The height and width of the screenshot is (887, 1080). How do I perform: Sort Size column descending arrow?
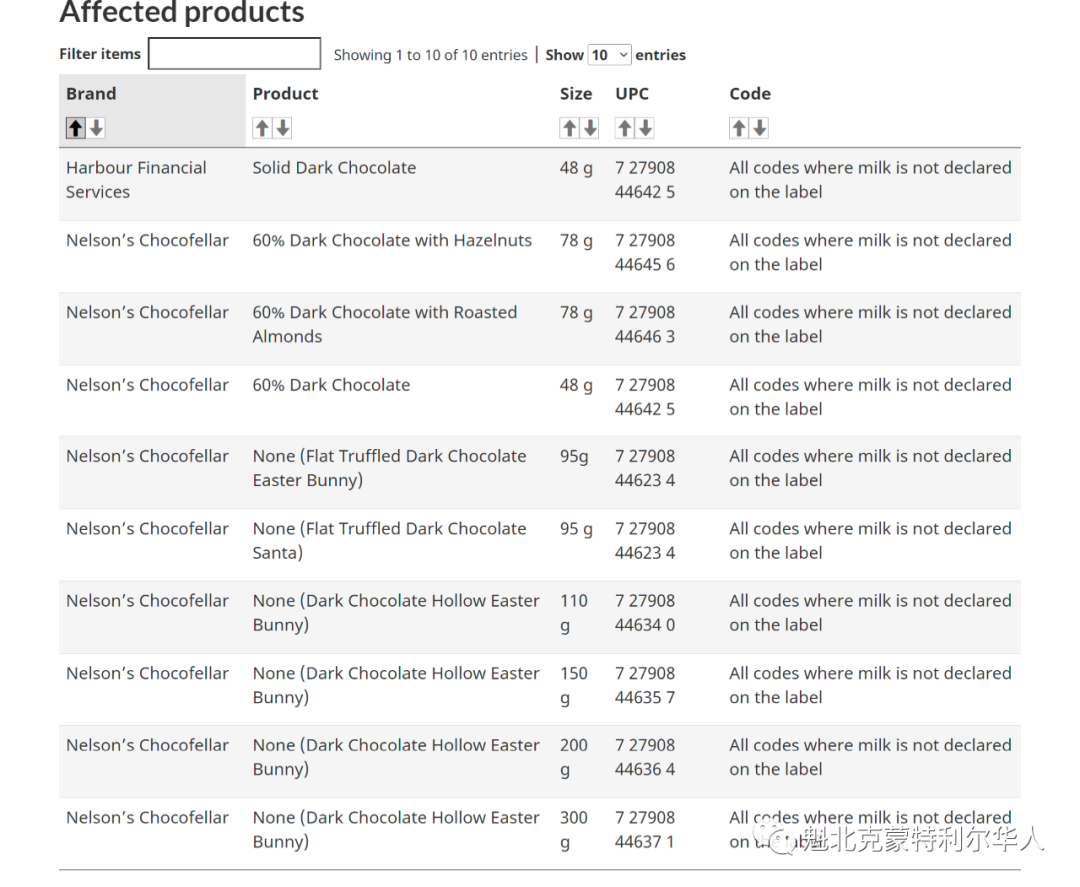click(590, 128)
